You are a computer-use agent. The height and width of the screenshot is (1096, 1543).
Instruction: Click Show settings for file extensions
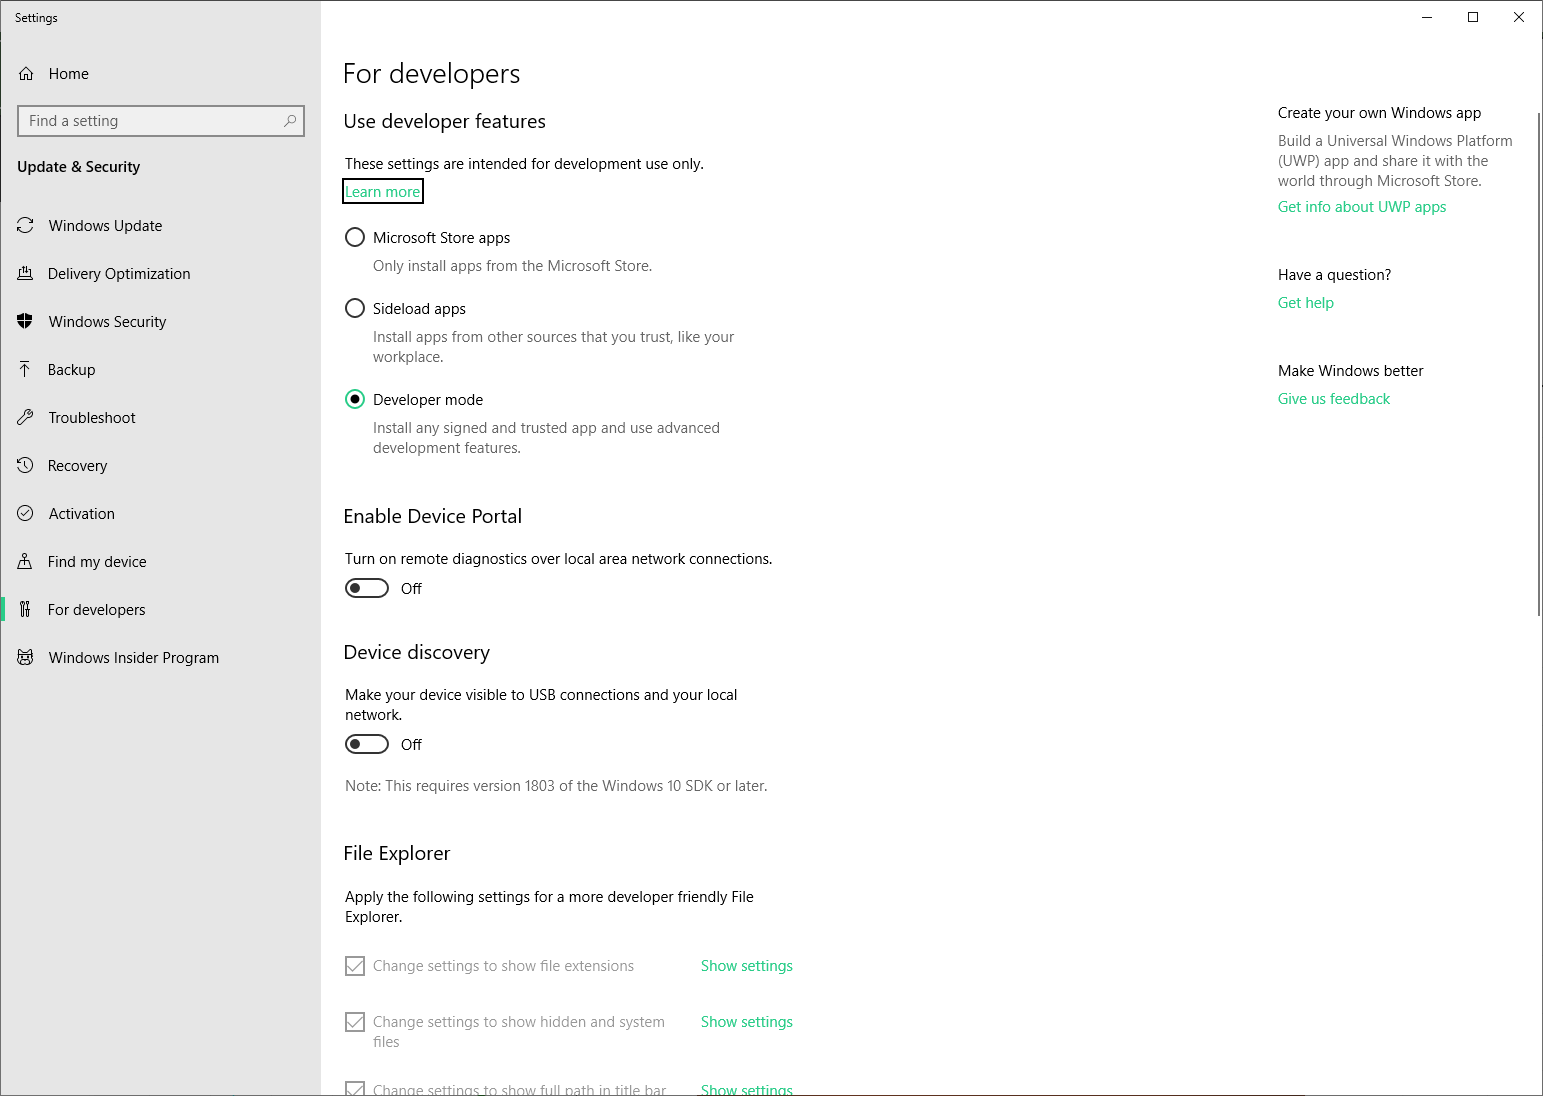[747, 966]
